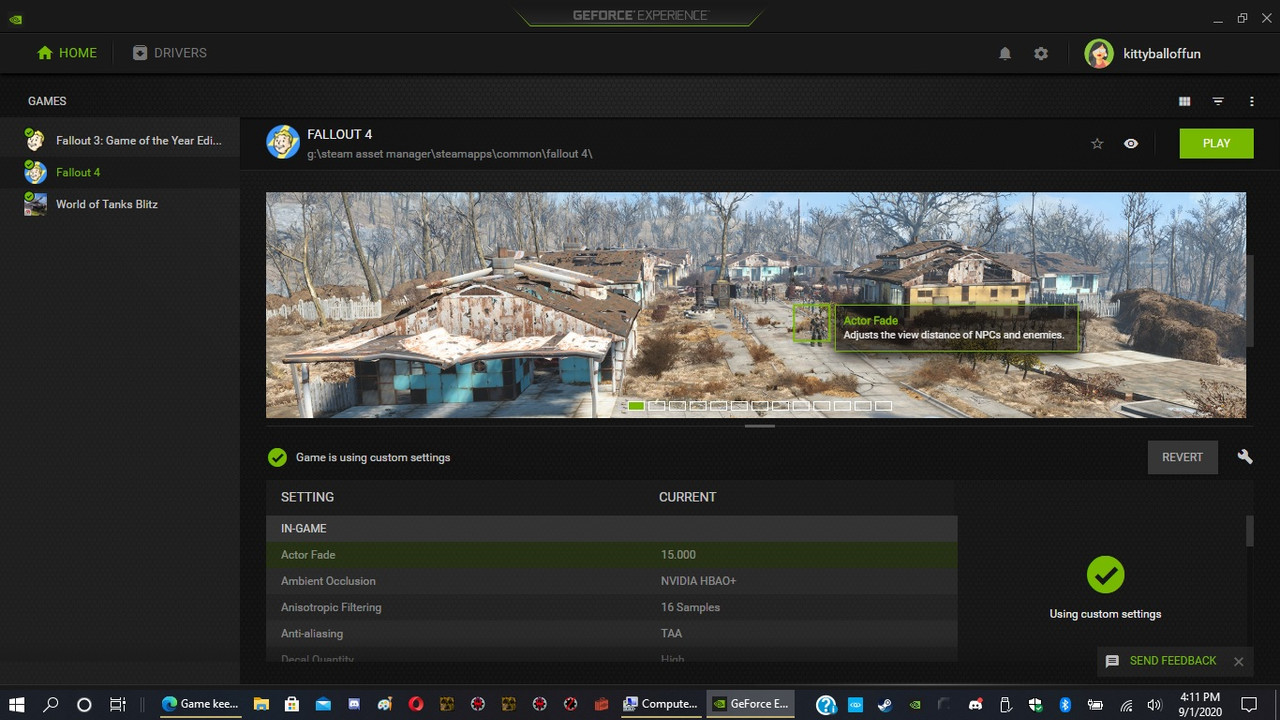This screenshot has width=1280, height=720.
Task: Open the volume control in system tray
Action: pos(1155,704)
